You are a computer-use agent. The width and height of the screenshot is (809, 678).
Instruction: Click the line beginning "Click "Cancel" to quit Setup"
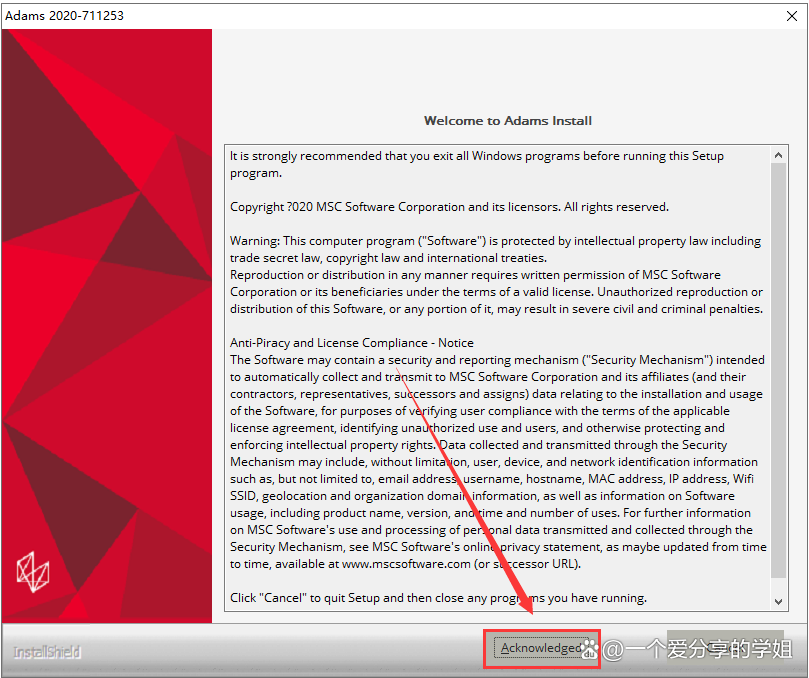click(x=438, y=598)
